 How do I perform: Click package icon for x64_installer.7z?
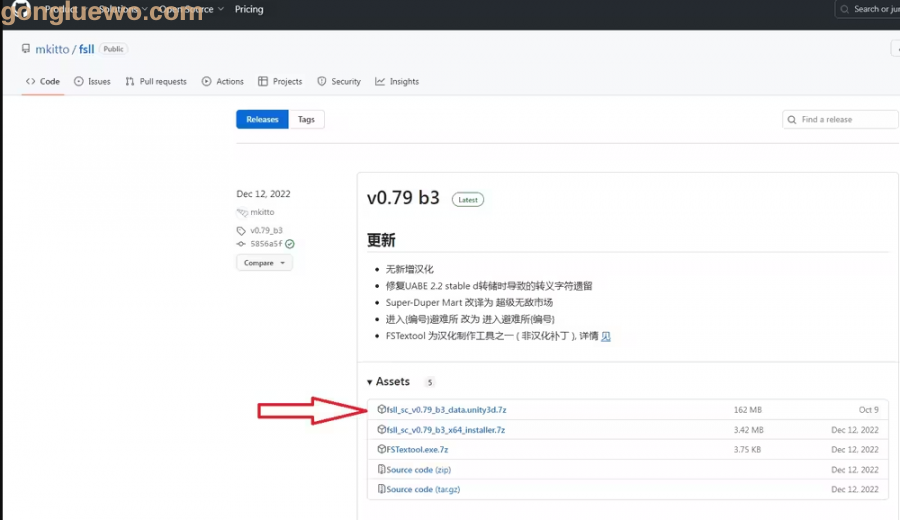click(x=381, y=429)
